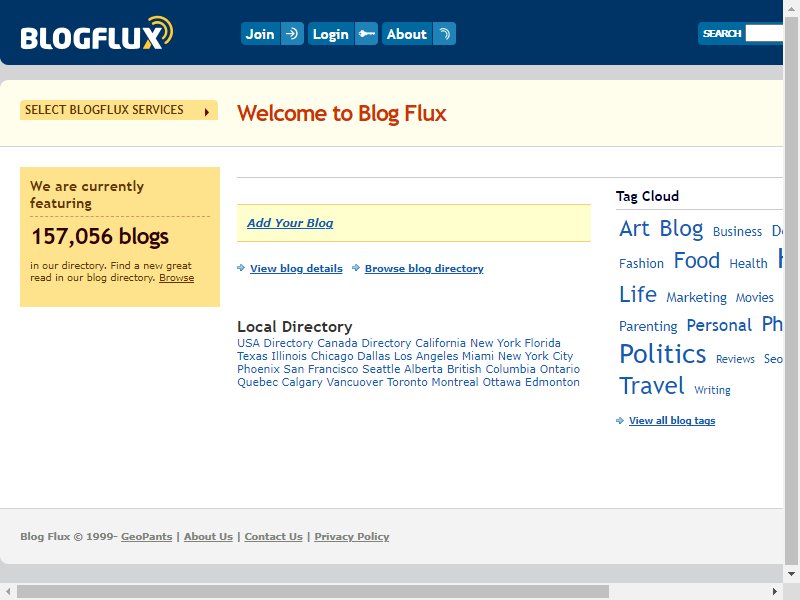This screenshot has height=600, width=800.
Task: Click the Business tag in Tag Cloud
Action: pyautogui.click(x=737, y=232)
